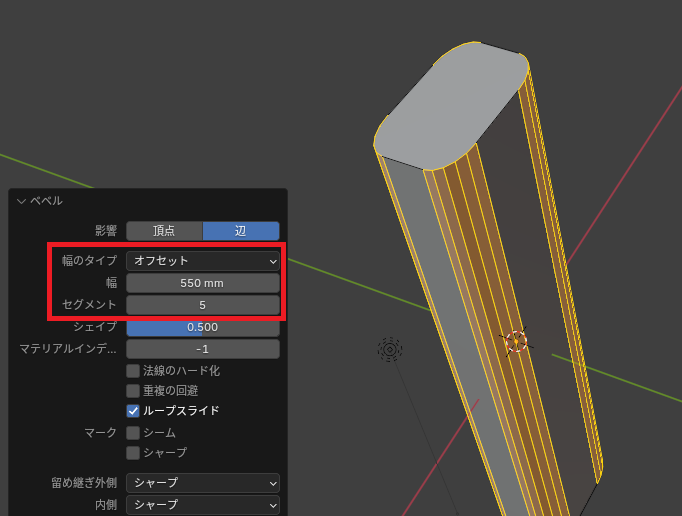Image resolution: width=682 pixels, height=516 pixels.
Task: Set bevel affect to 頂点
Action: 164,231
